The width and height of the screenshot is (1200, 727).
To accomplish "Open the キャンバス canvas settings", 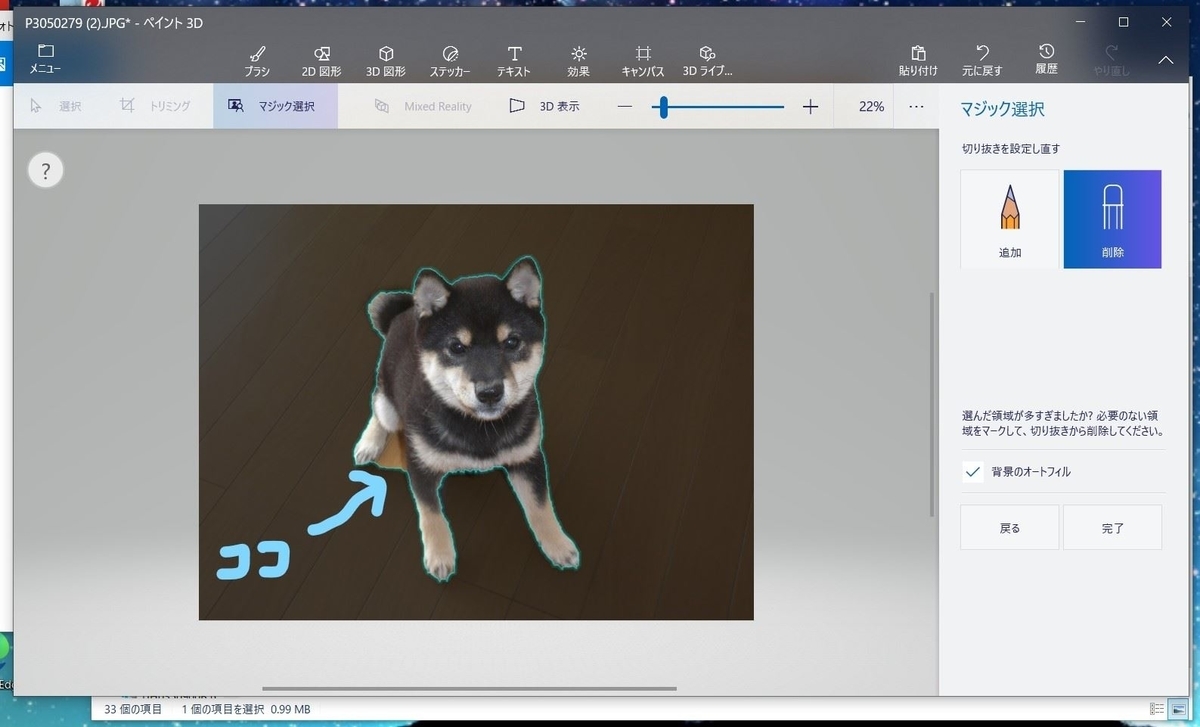I will coord(643,60).
